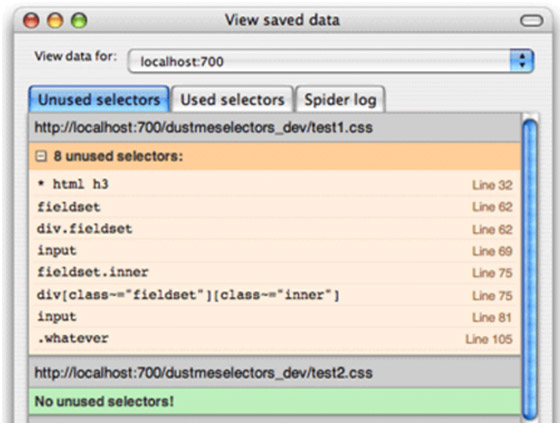Select the input selector on Line 69
560x430 pixels.
[275, 251]
